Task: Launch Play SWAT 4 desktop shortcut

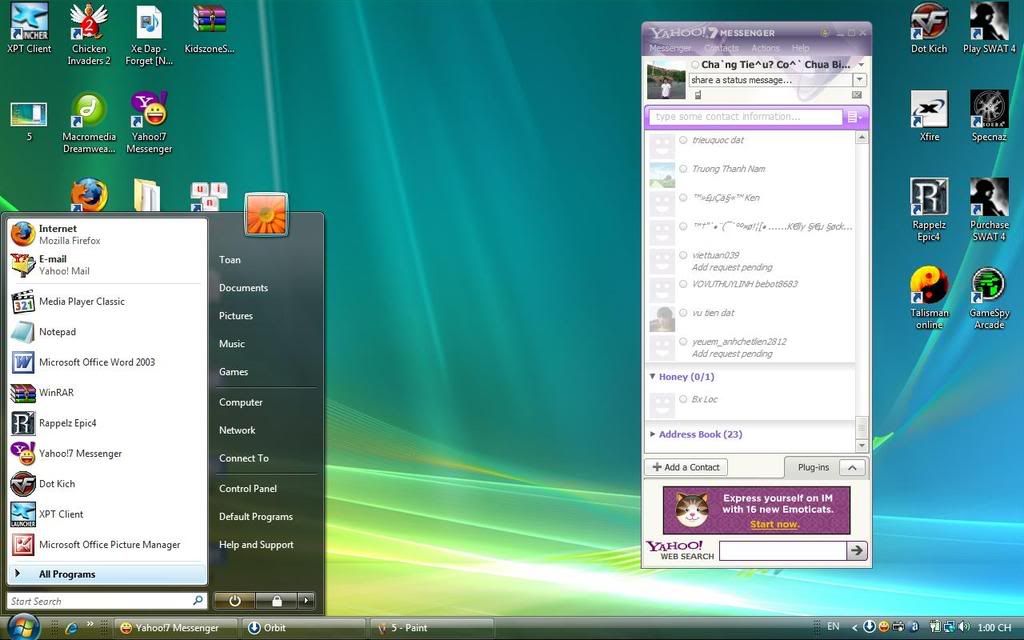Action: point(989,29)
